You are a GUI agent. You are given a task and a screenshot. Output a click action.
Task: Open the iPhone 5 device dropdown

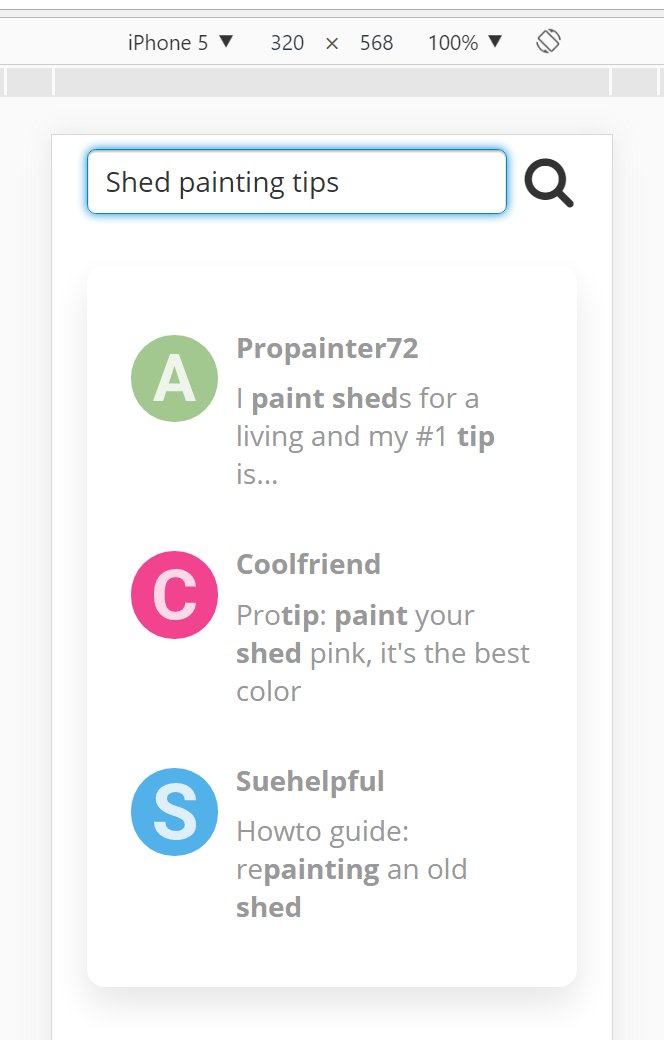tap(180, 42)
